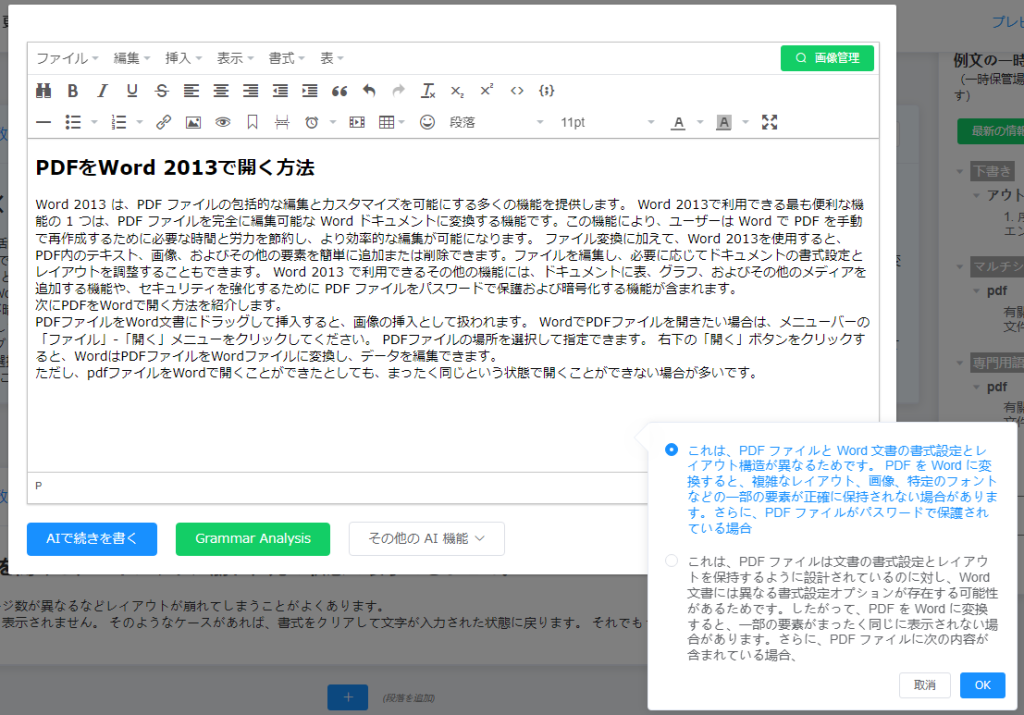Open find and replace binoculars icon
The height and width of the screenshot is (715, 1024).
[x=43, y=91]
